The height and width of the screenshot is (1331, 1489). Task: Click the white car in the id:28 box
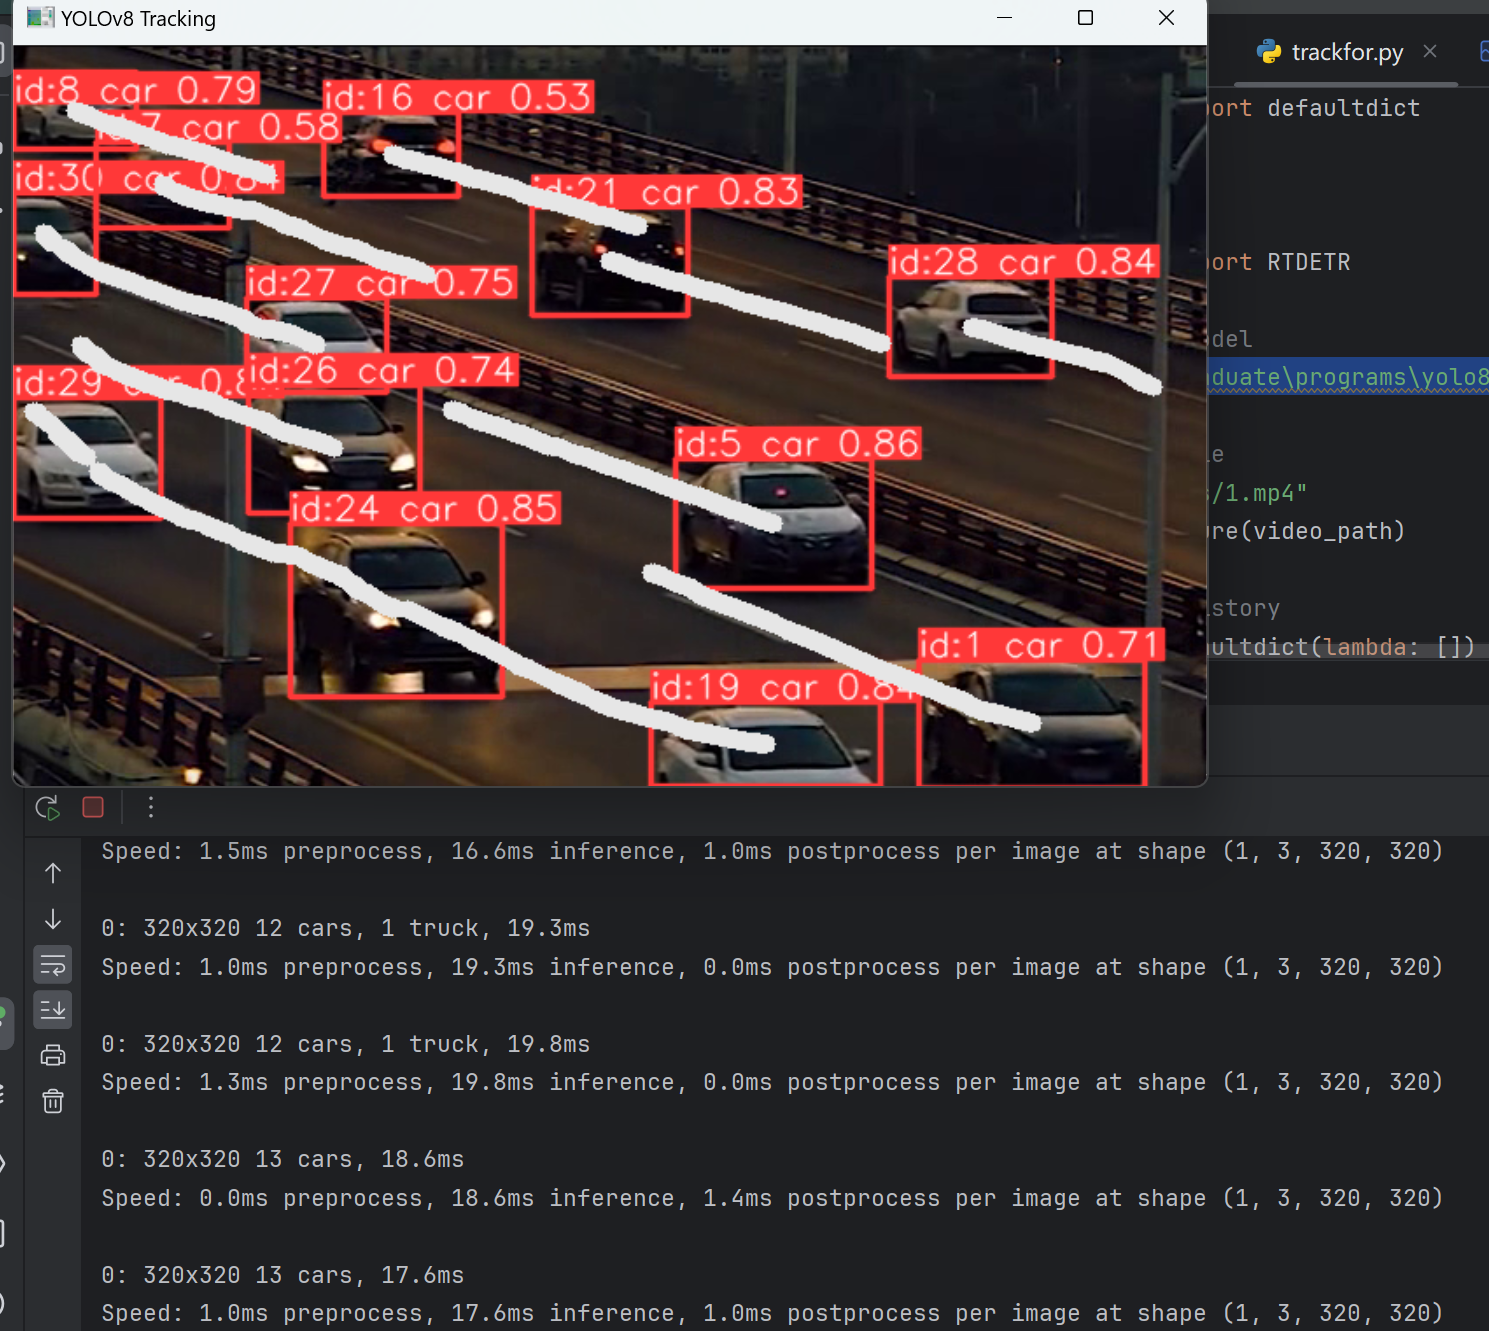(970, 326)
